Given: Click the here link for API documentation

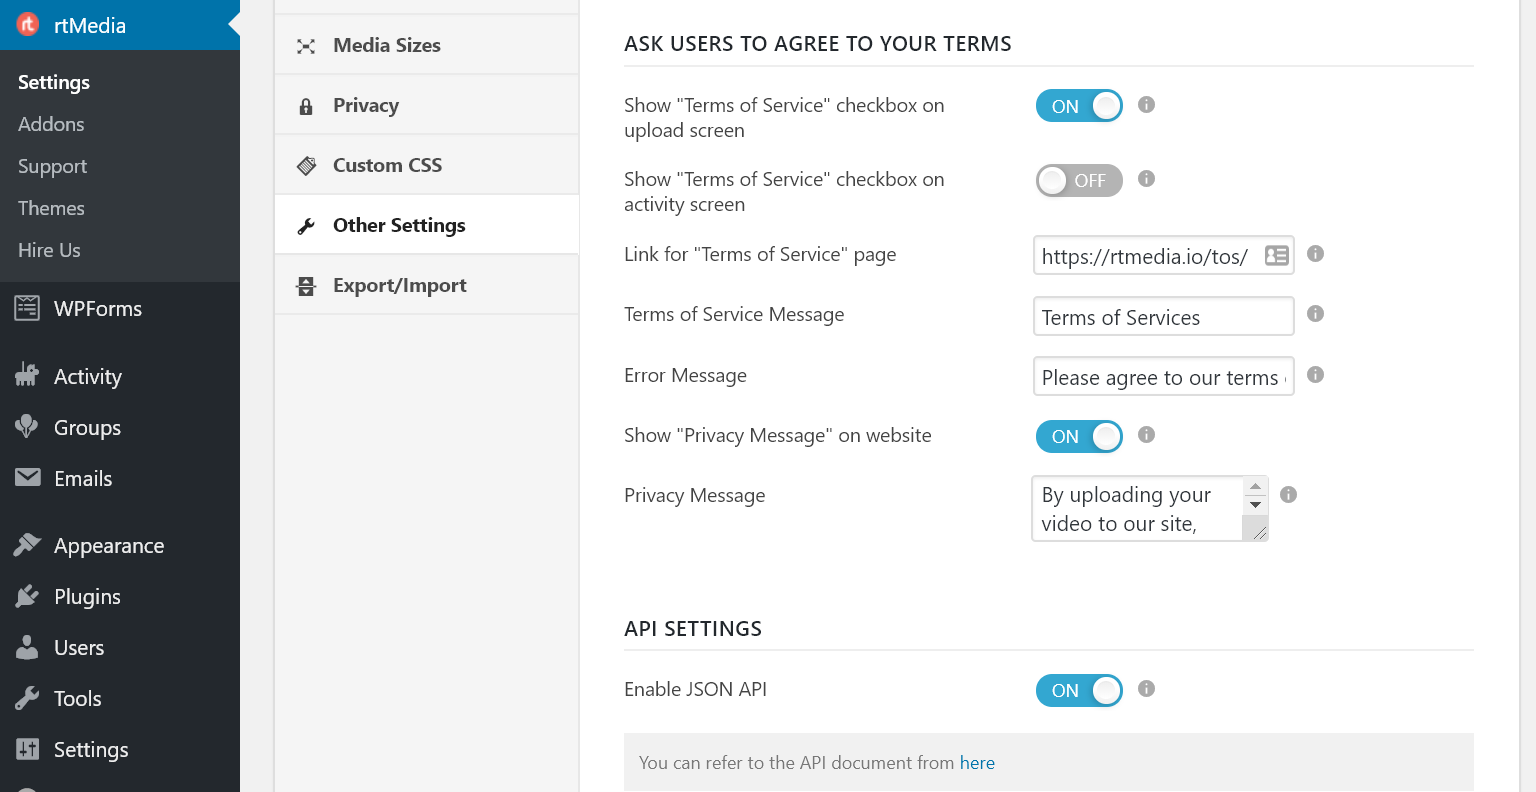Looking at the screenshot, I should click(977, 762).
